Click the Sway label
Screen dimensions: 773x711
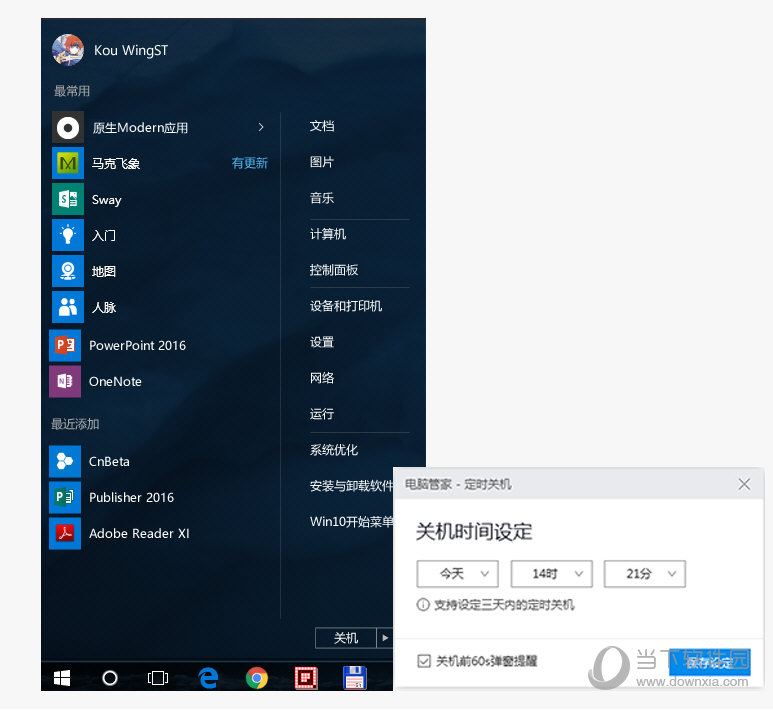pos(106,200)
